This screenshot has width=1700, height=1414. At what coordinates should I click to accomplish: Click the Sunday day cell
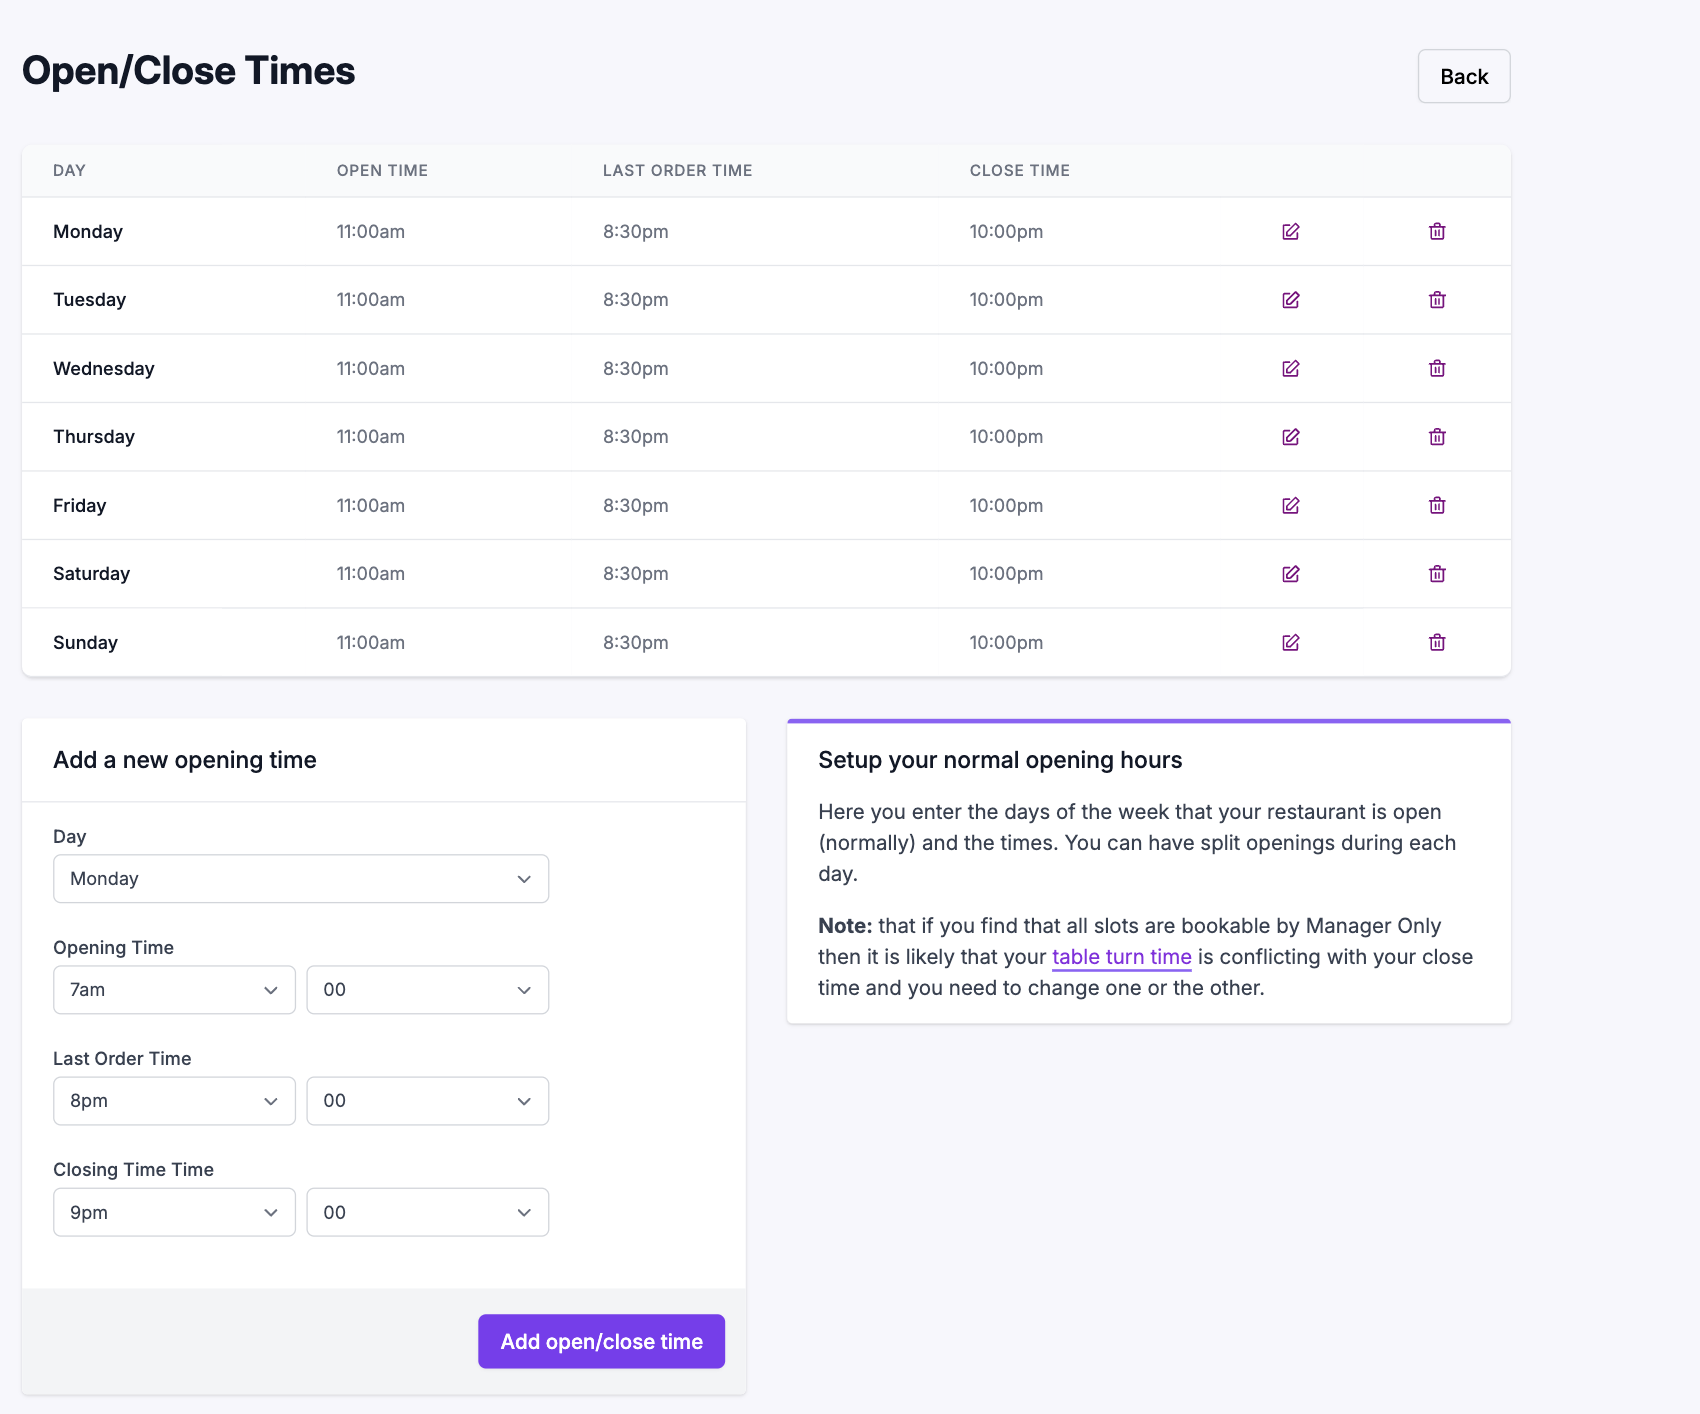tap(86, 643)
